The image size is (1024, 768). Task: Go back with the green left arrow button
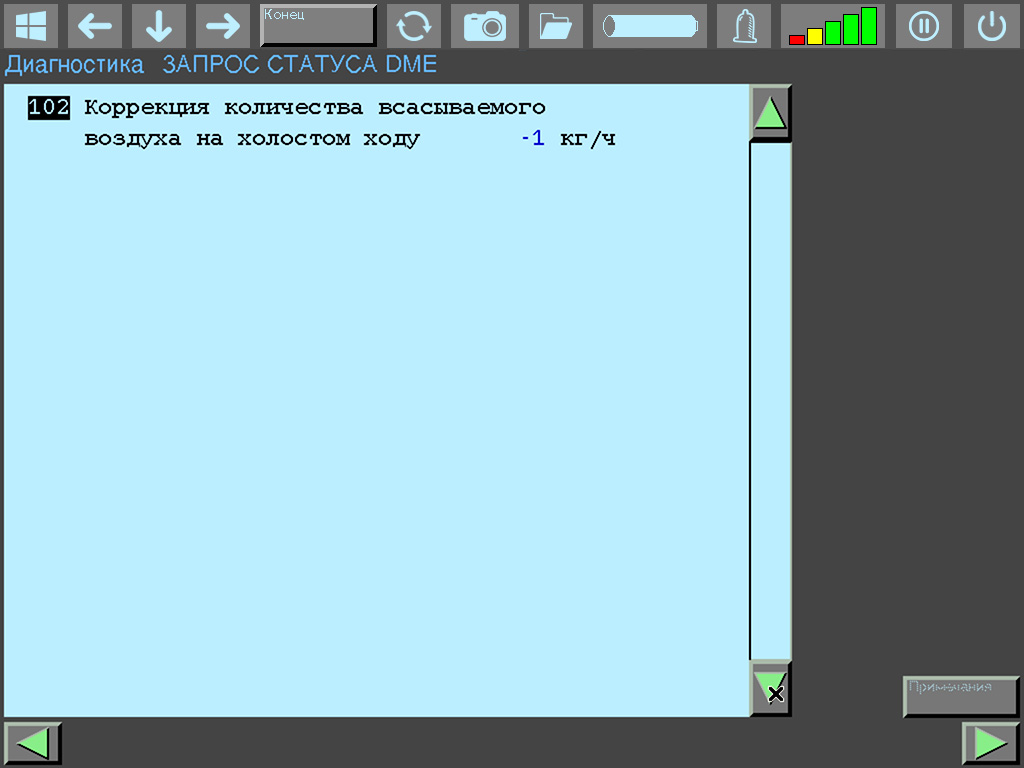33,742
